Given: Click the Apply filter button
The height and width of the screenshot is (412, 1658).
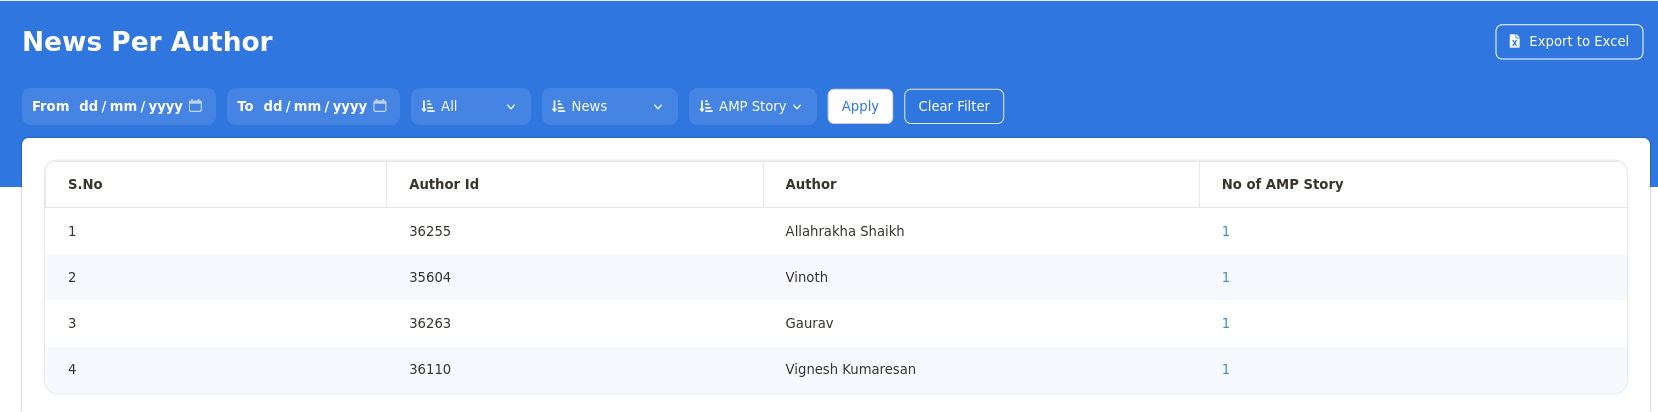Looking at the screenshot, I should [x=860, y=106].
